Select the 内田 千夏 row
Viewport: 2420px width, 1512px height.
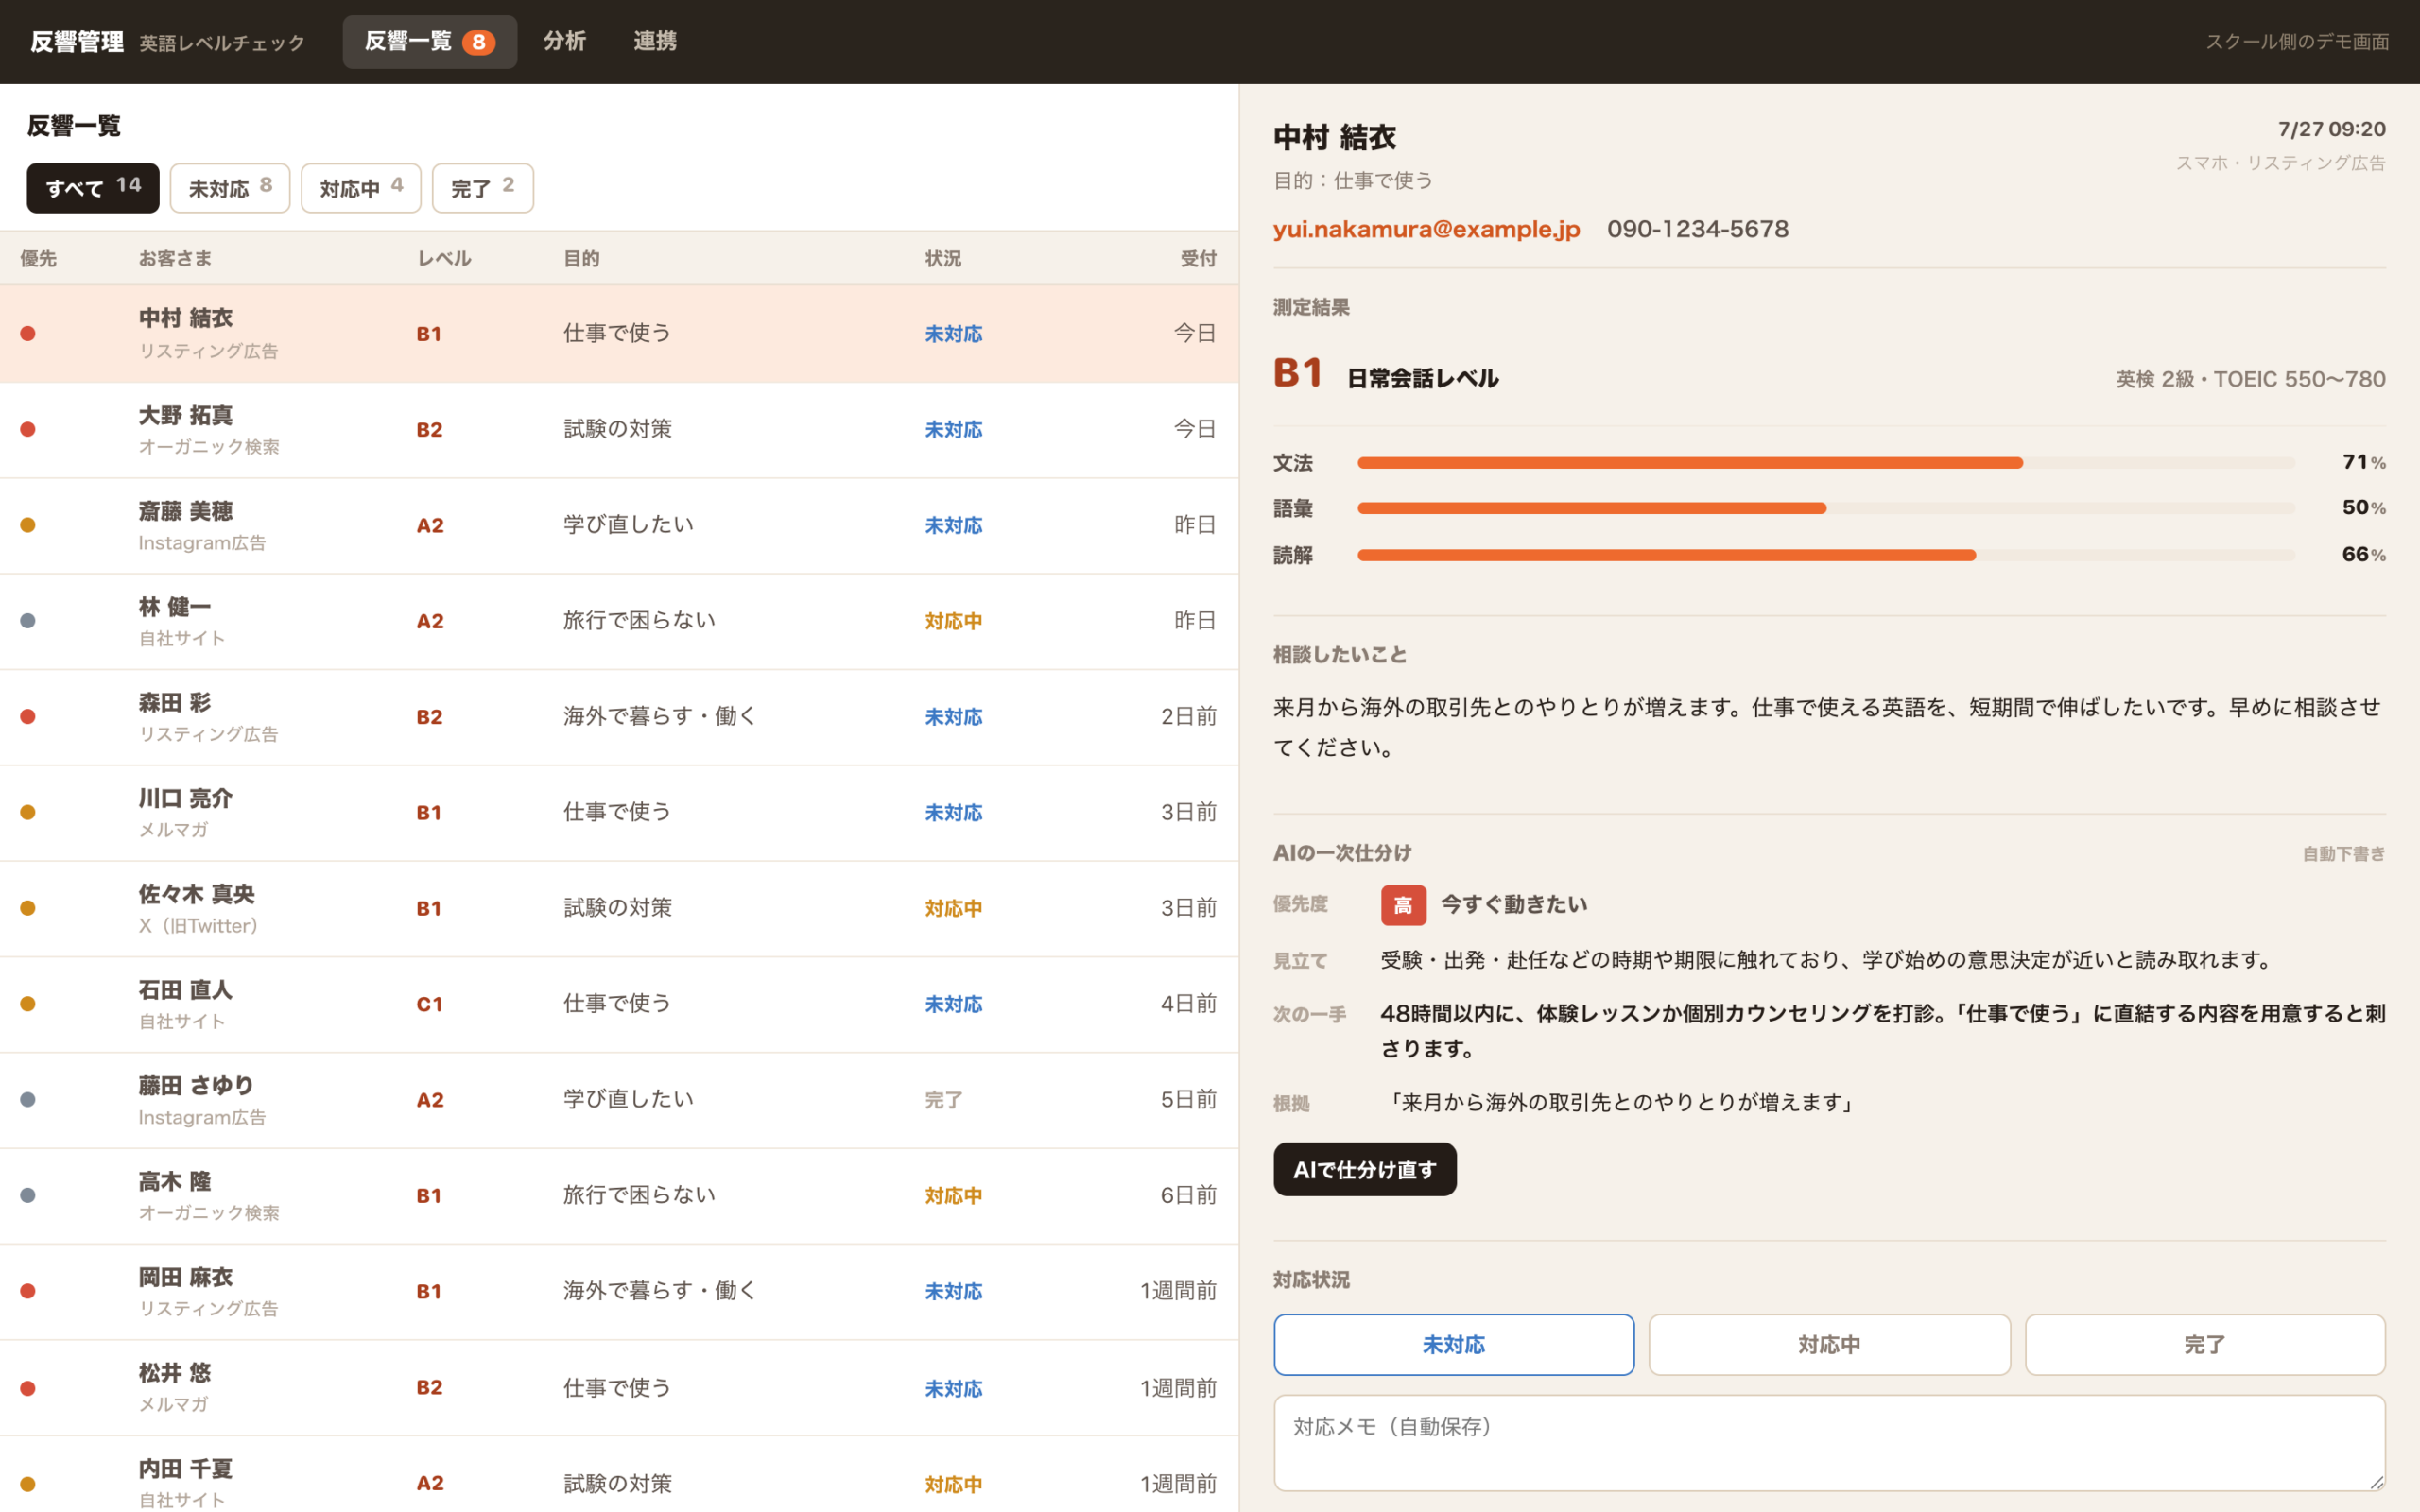(x=619, y=1475)
